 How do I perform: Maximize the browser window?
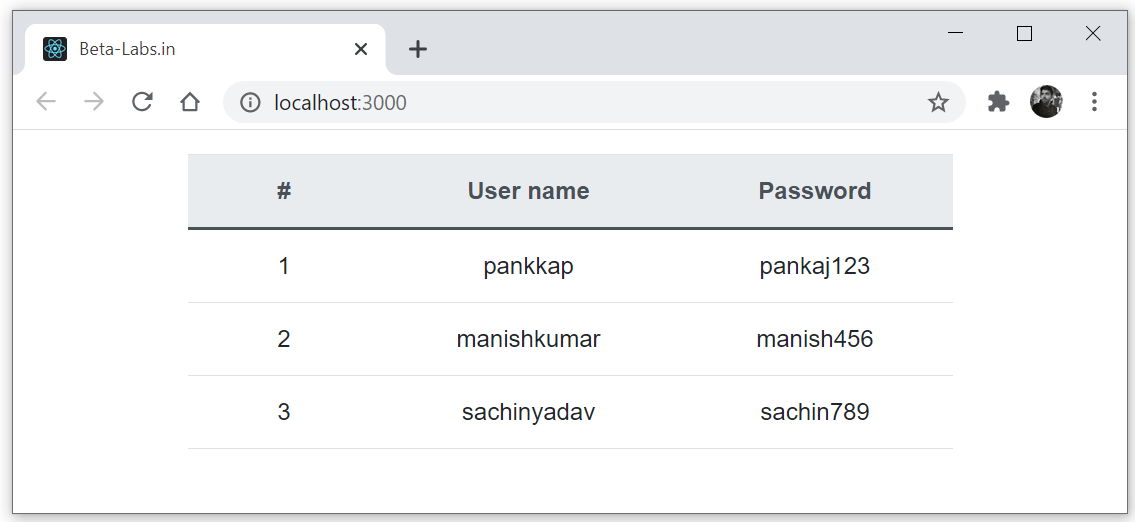(x=1024, y=34)
